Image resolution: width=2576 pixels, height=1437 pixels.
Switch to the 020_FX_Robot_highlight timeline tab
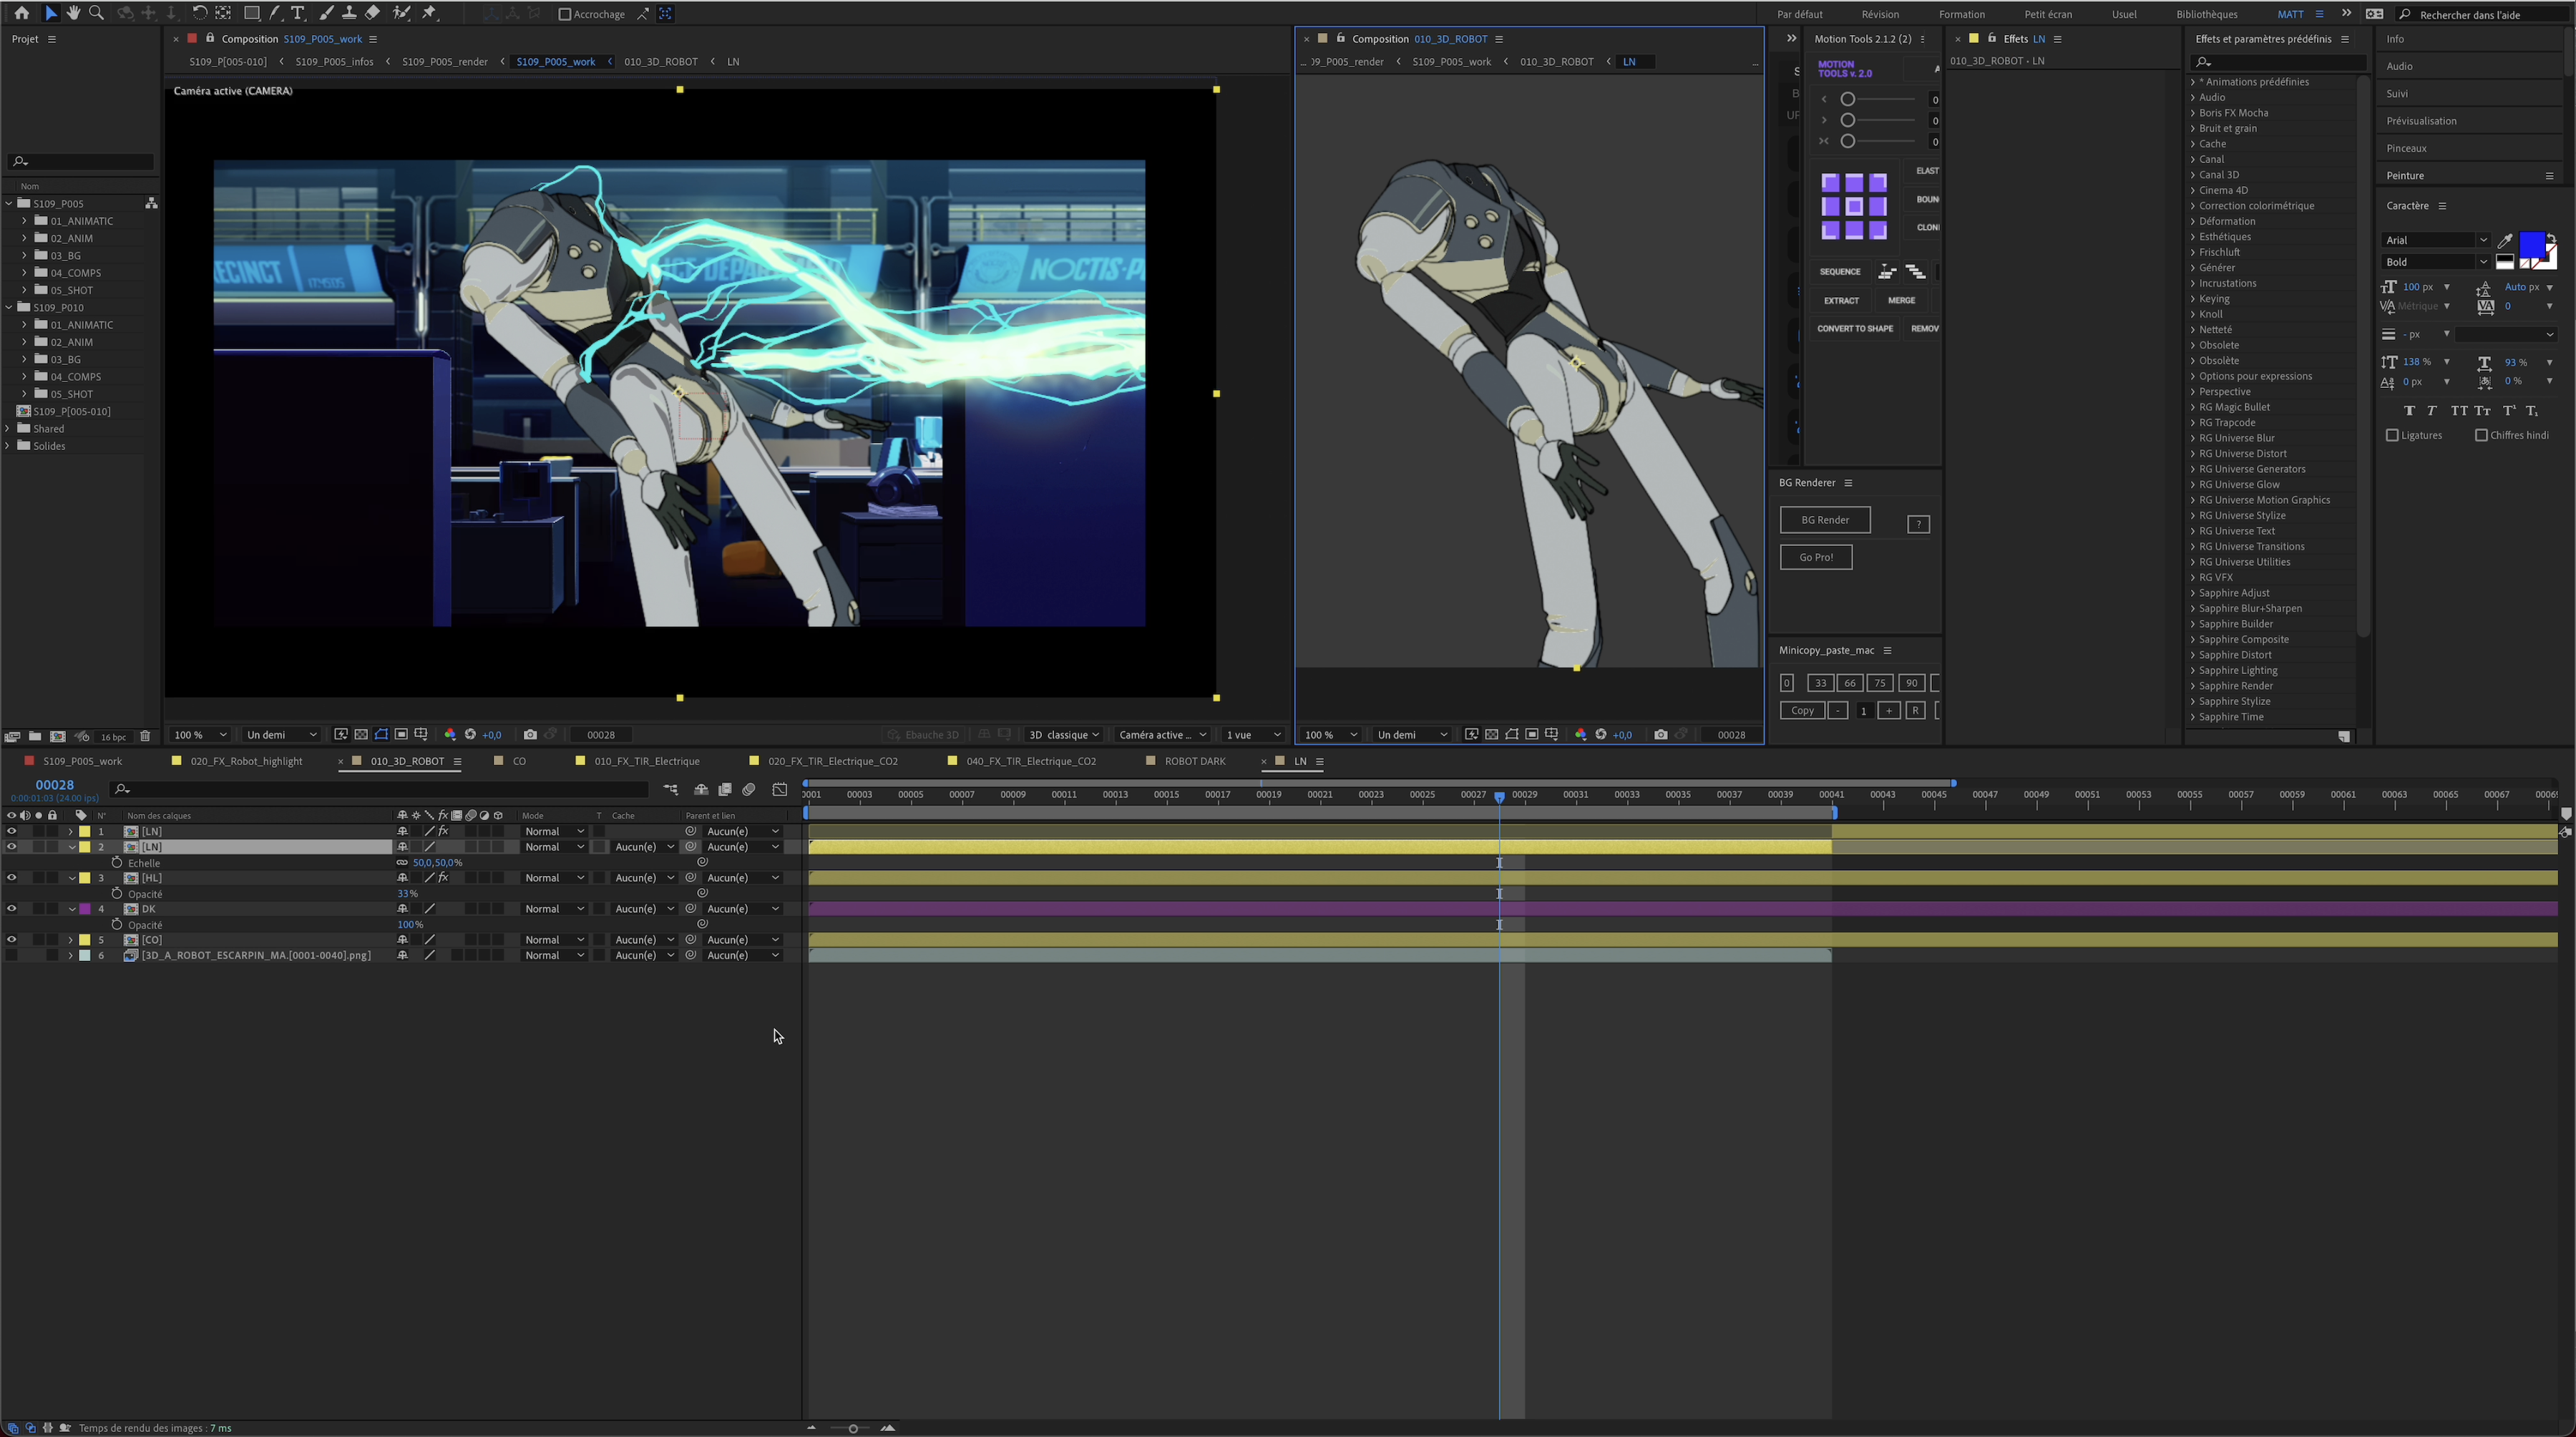pyautogui.click(x=246, y=761)
